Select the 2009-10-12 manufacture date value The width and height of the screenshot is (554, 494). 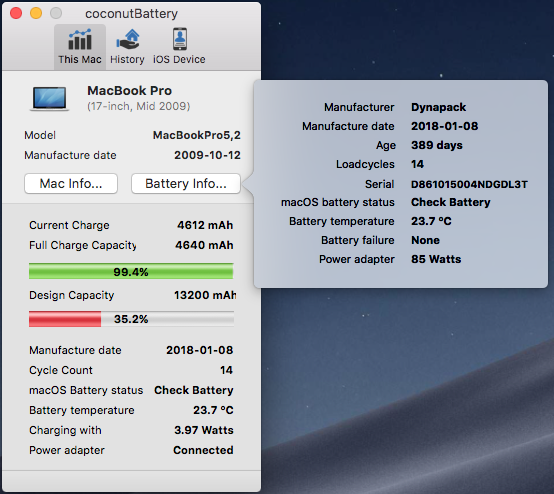pyautogui.click(x=207, y=155)
